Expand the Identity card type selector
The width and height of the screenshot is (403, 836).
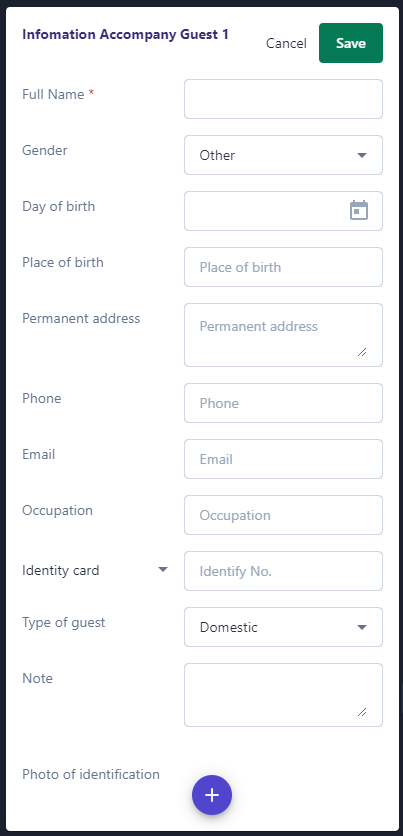tap(95, 570)
